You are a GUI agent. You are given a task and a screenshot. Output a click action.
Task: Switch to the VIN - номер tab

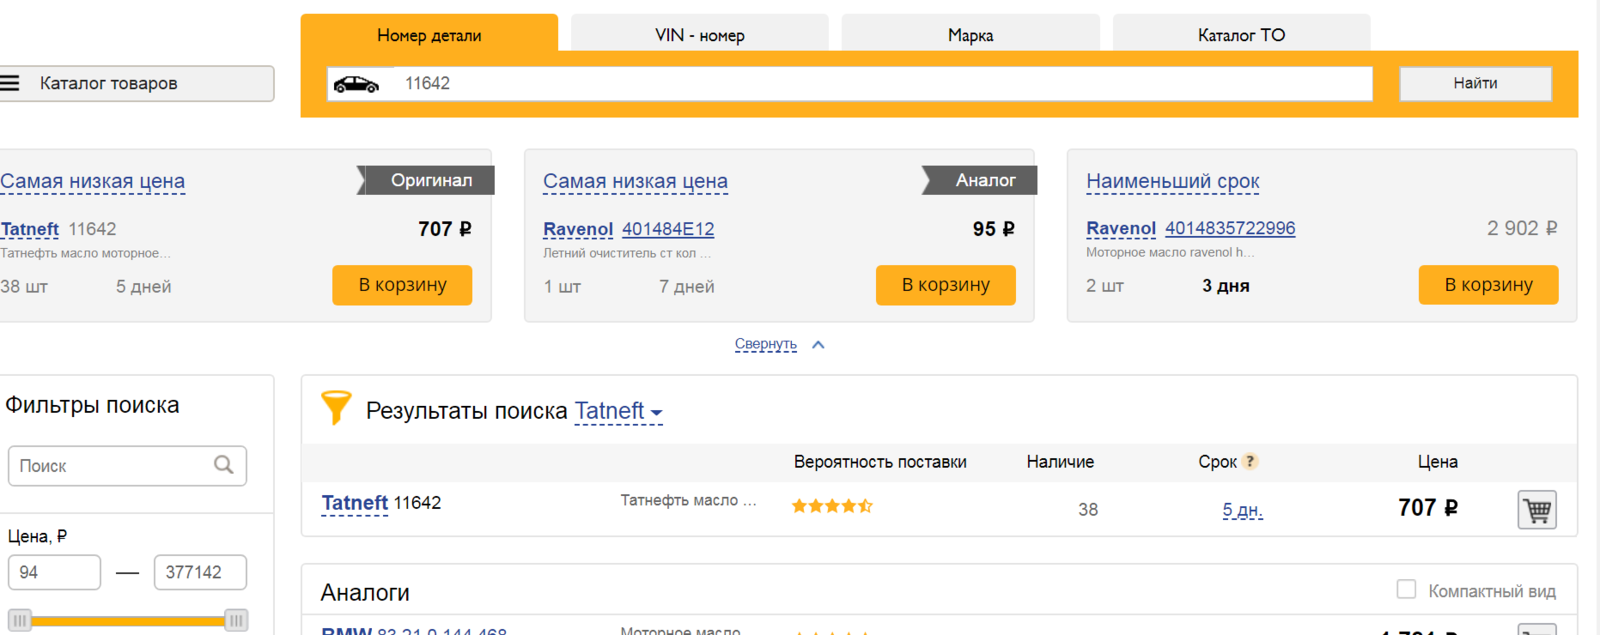coord(700,35)
